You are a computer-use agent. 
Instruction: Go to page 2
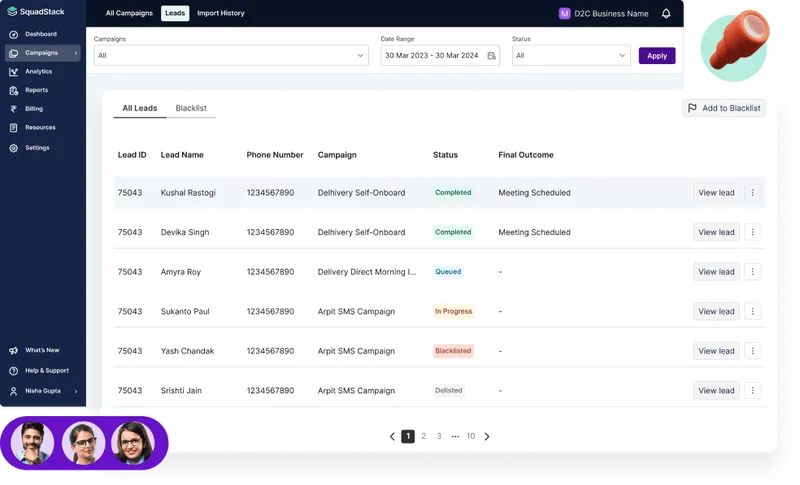click(x=423, y=437)
